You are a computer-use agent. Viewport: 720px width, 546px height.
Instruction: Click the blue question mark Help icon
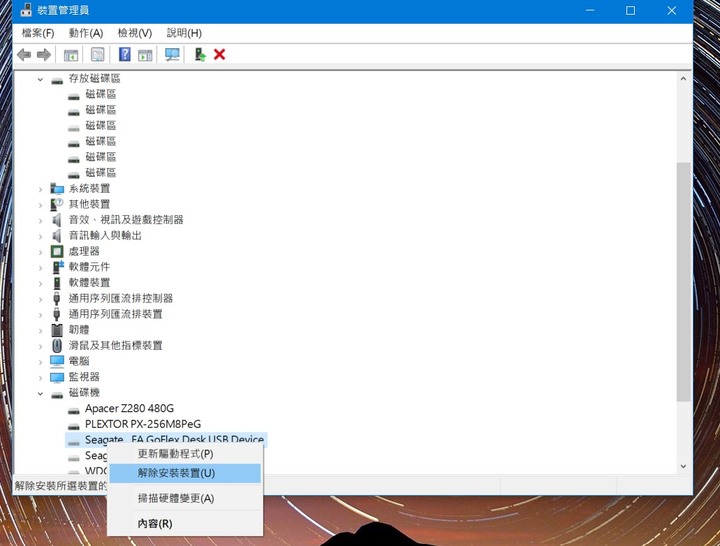[x=124, y=54]
